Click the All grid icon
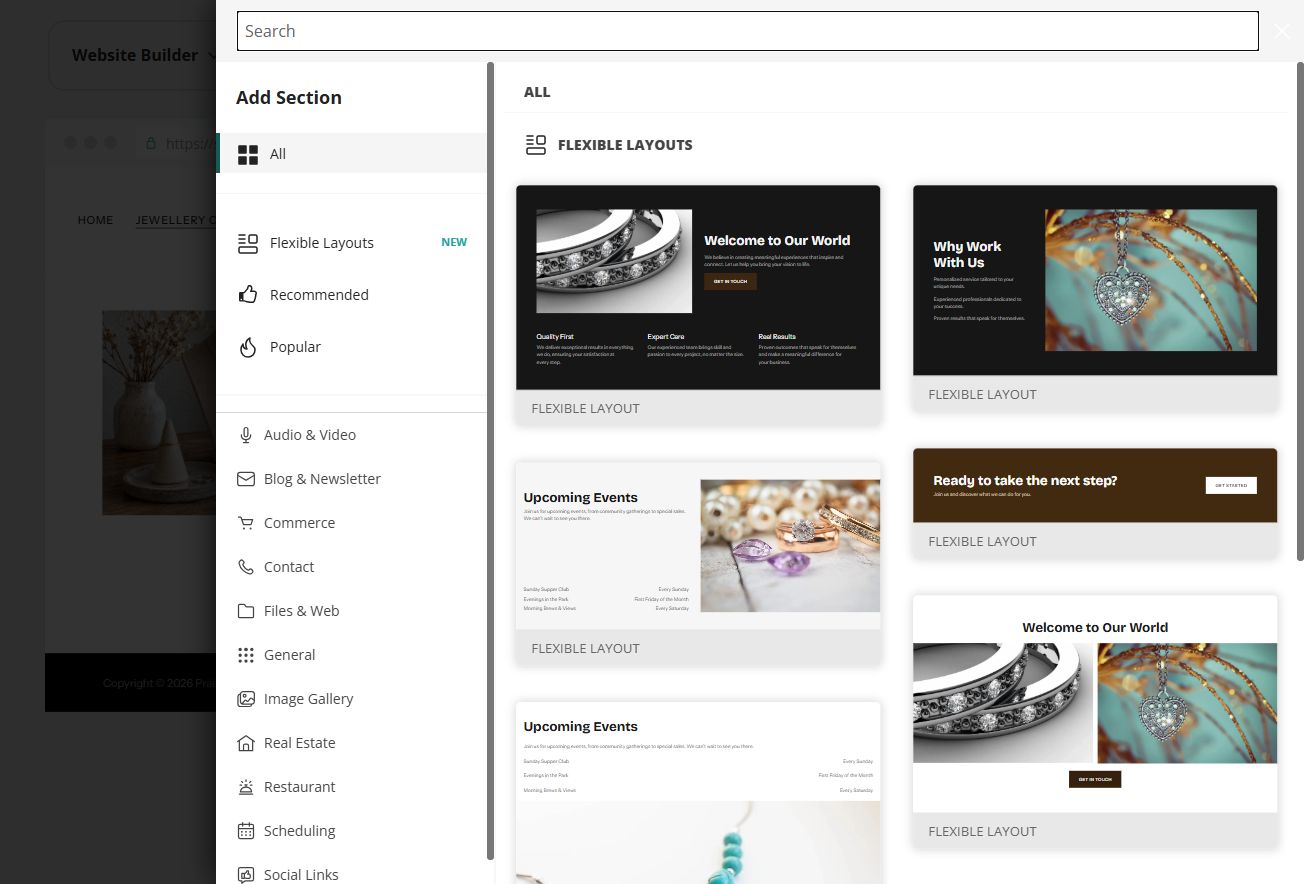1304x884 pixels. coord(247,154)
